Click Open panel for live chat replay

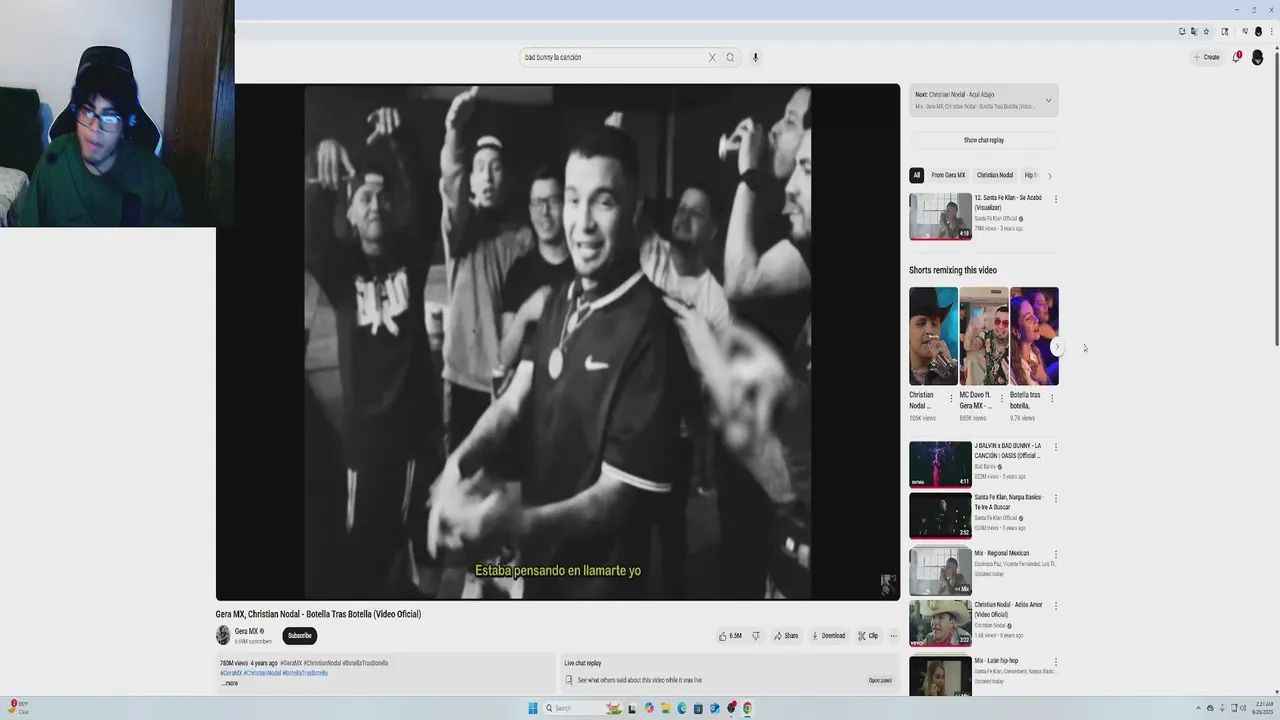pyautogui.click(x=880, y=681)
